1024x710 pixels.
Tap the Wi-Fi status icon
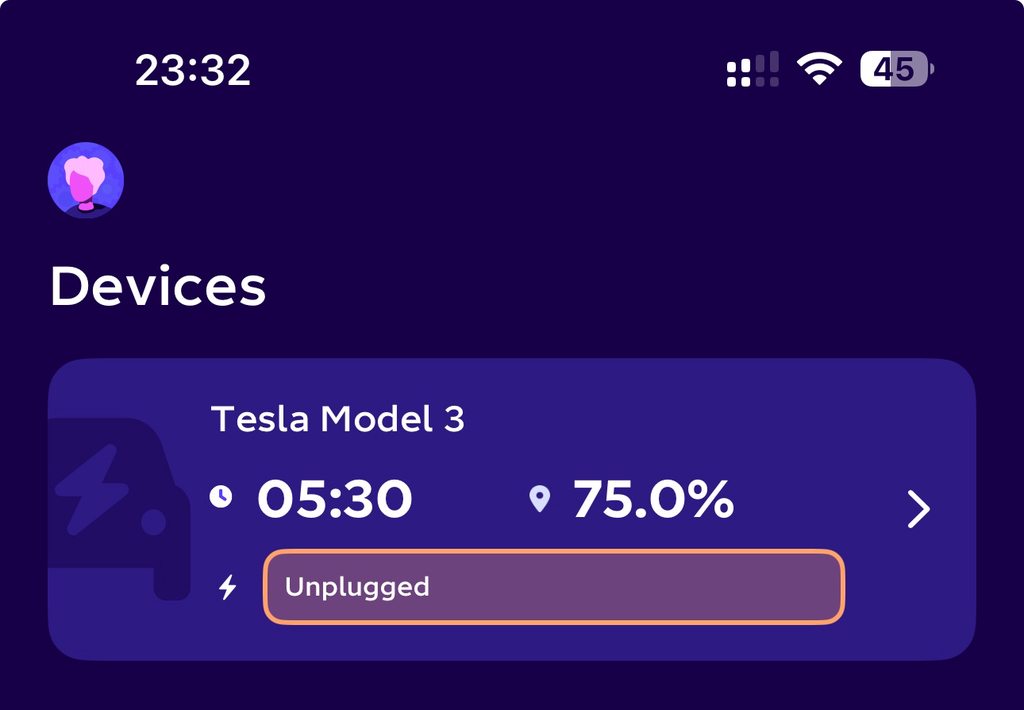coord(819,69)
